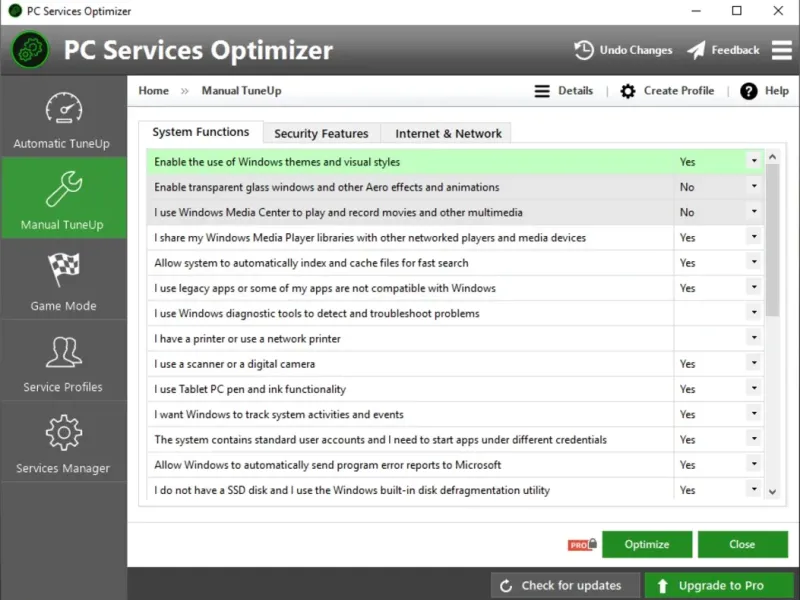Expand dropdown for printer or network printer row
This screenshot has width=800, height=600.
point(754,337)
